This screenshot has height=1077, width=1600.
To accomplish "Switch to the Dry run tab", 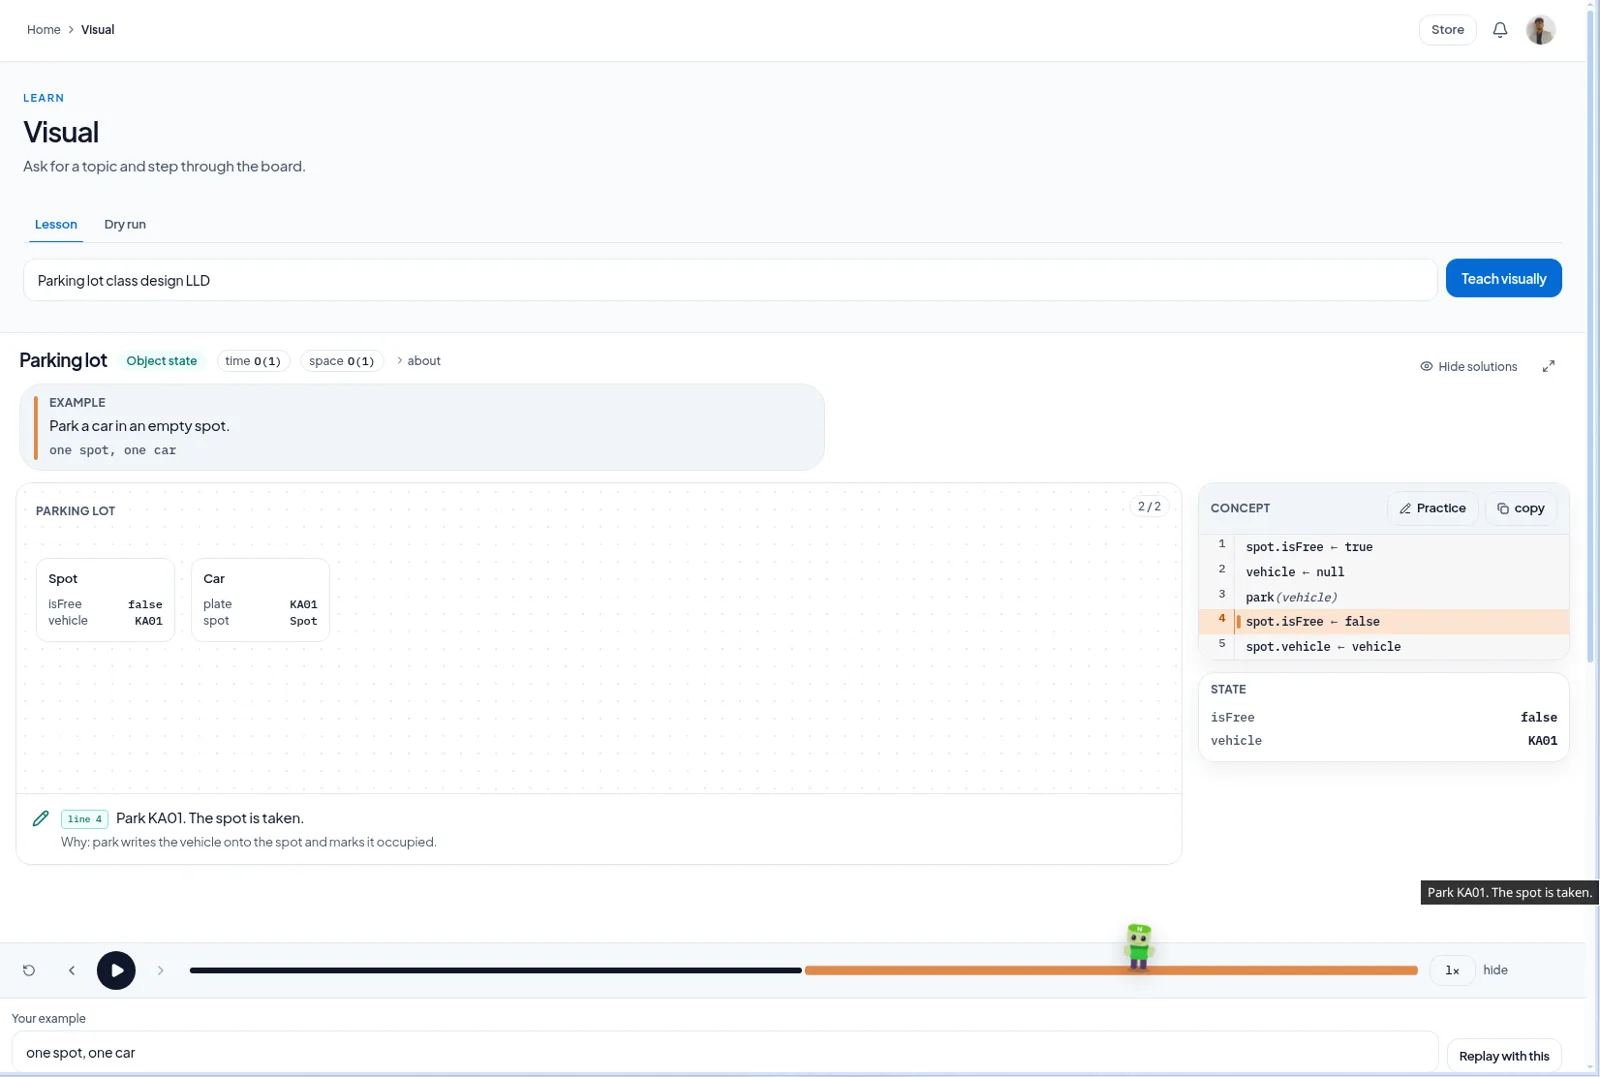I will pos(125,224).
